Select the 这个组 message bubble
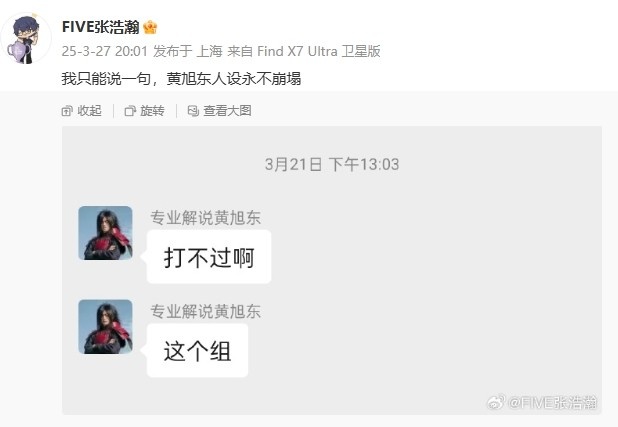618x427 pixels. point(197,351)
